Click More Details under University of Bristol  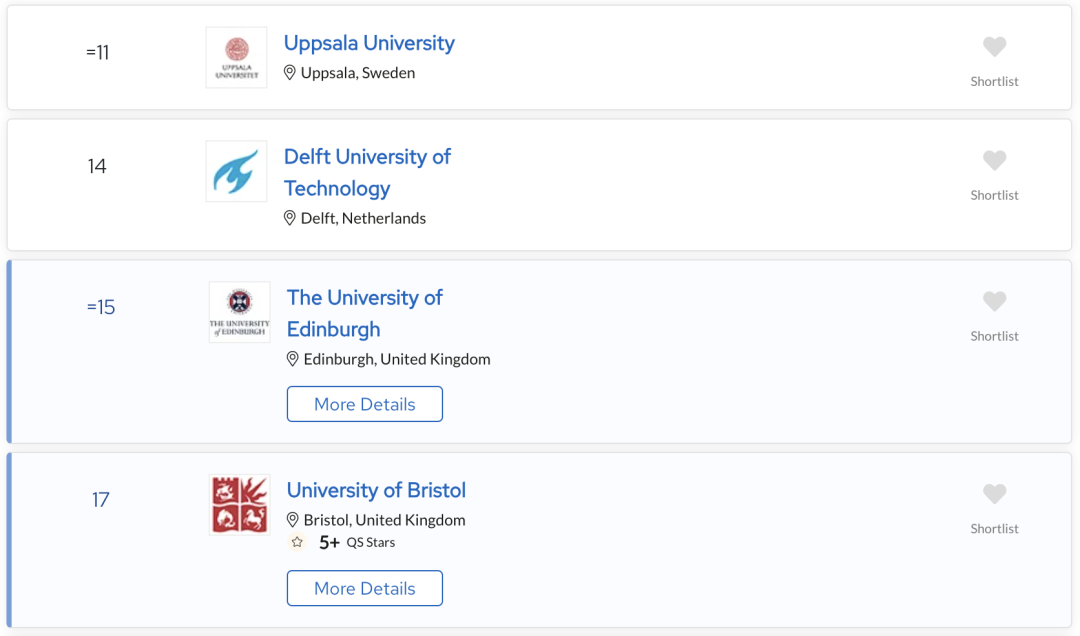point(364,588)
